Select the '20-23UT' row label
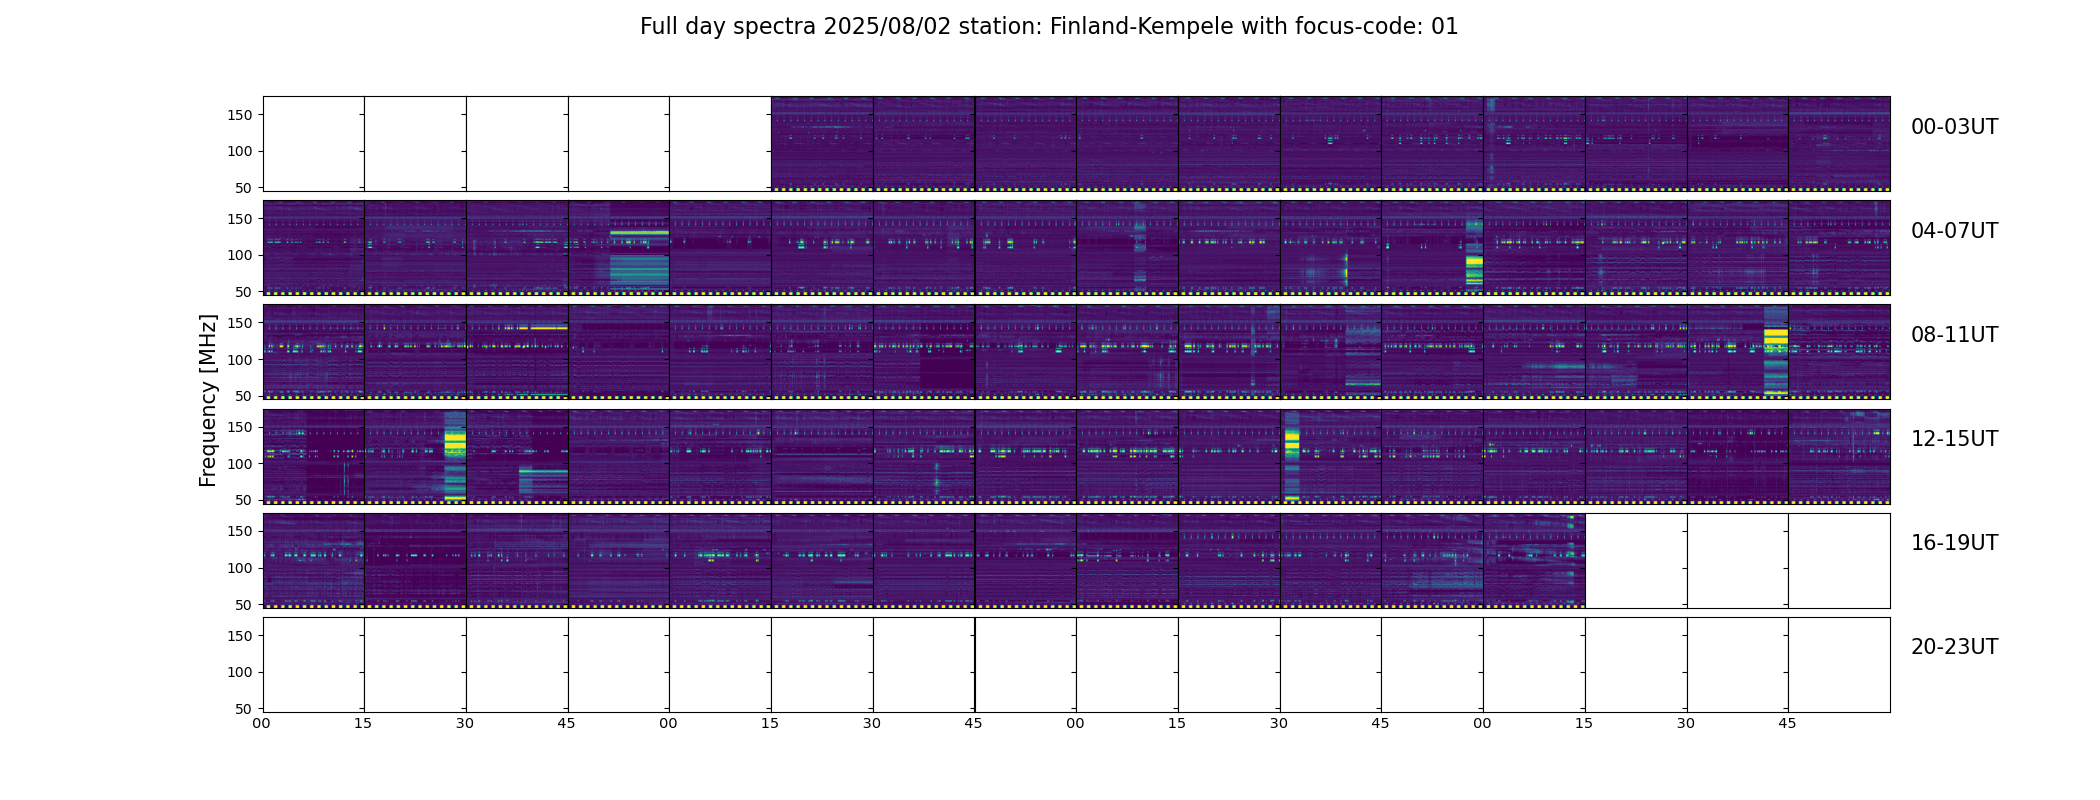This screenshot has height=800, width=2100. coord(1954,647)
